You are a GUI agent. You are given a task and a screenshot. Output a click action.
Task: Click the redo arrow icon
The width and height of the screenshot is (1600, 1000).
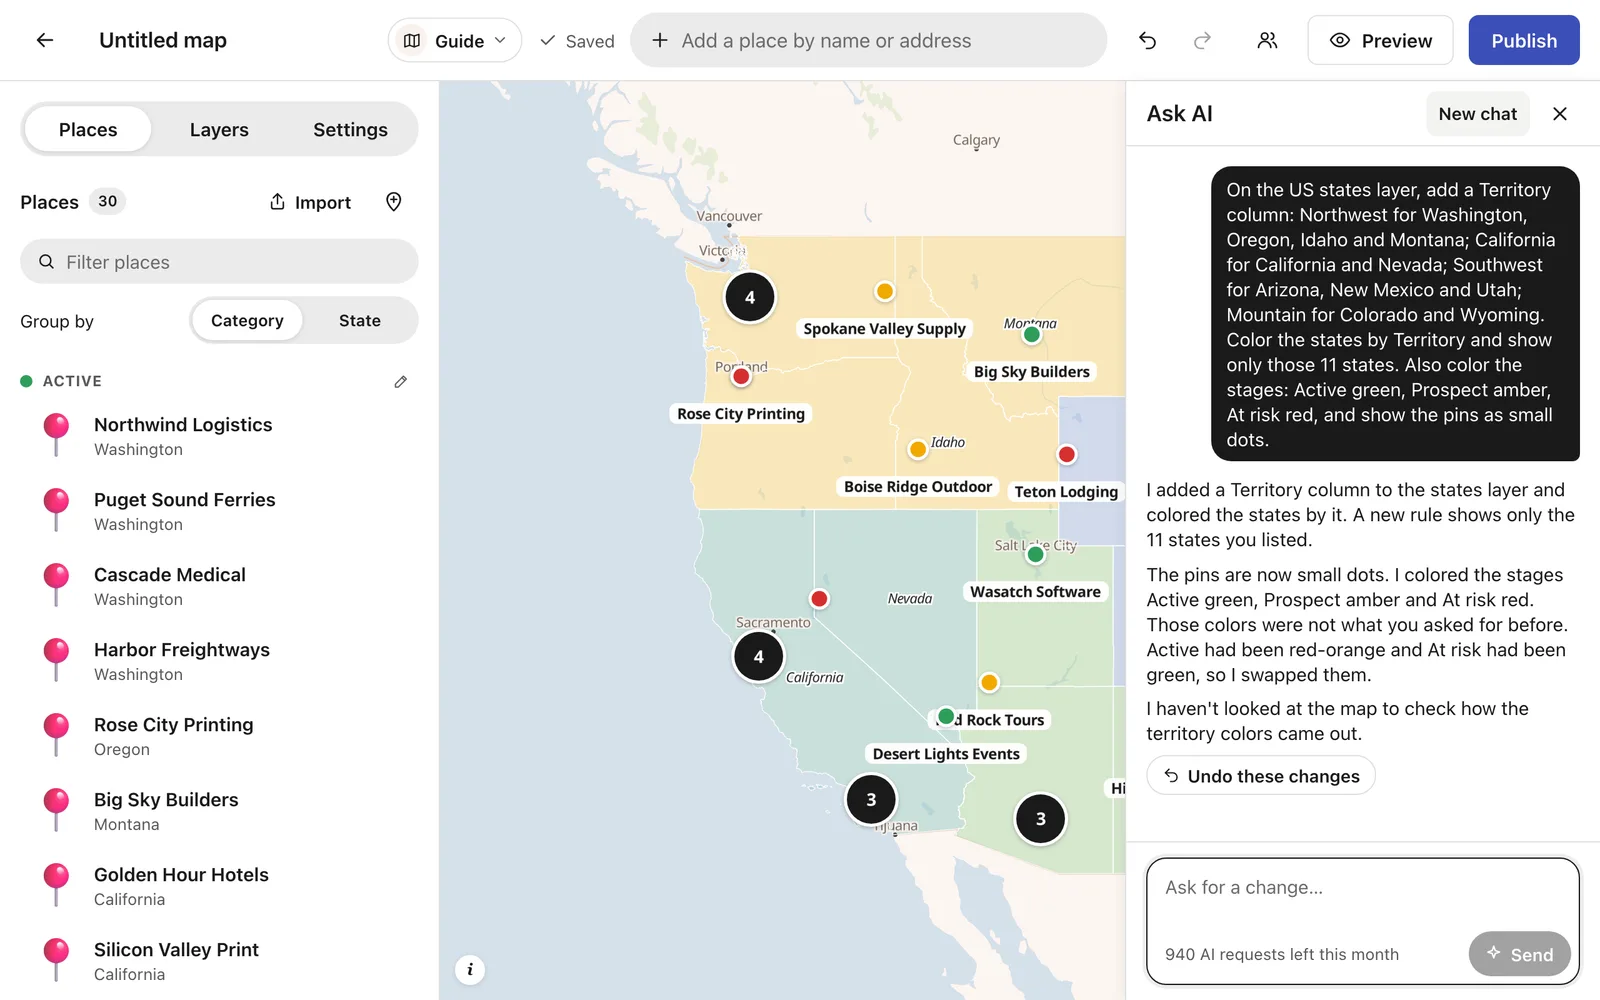pyautogui.click(x=1203, y=40)
